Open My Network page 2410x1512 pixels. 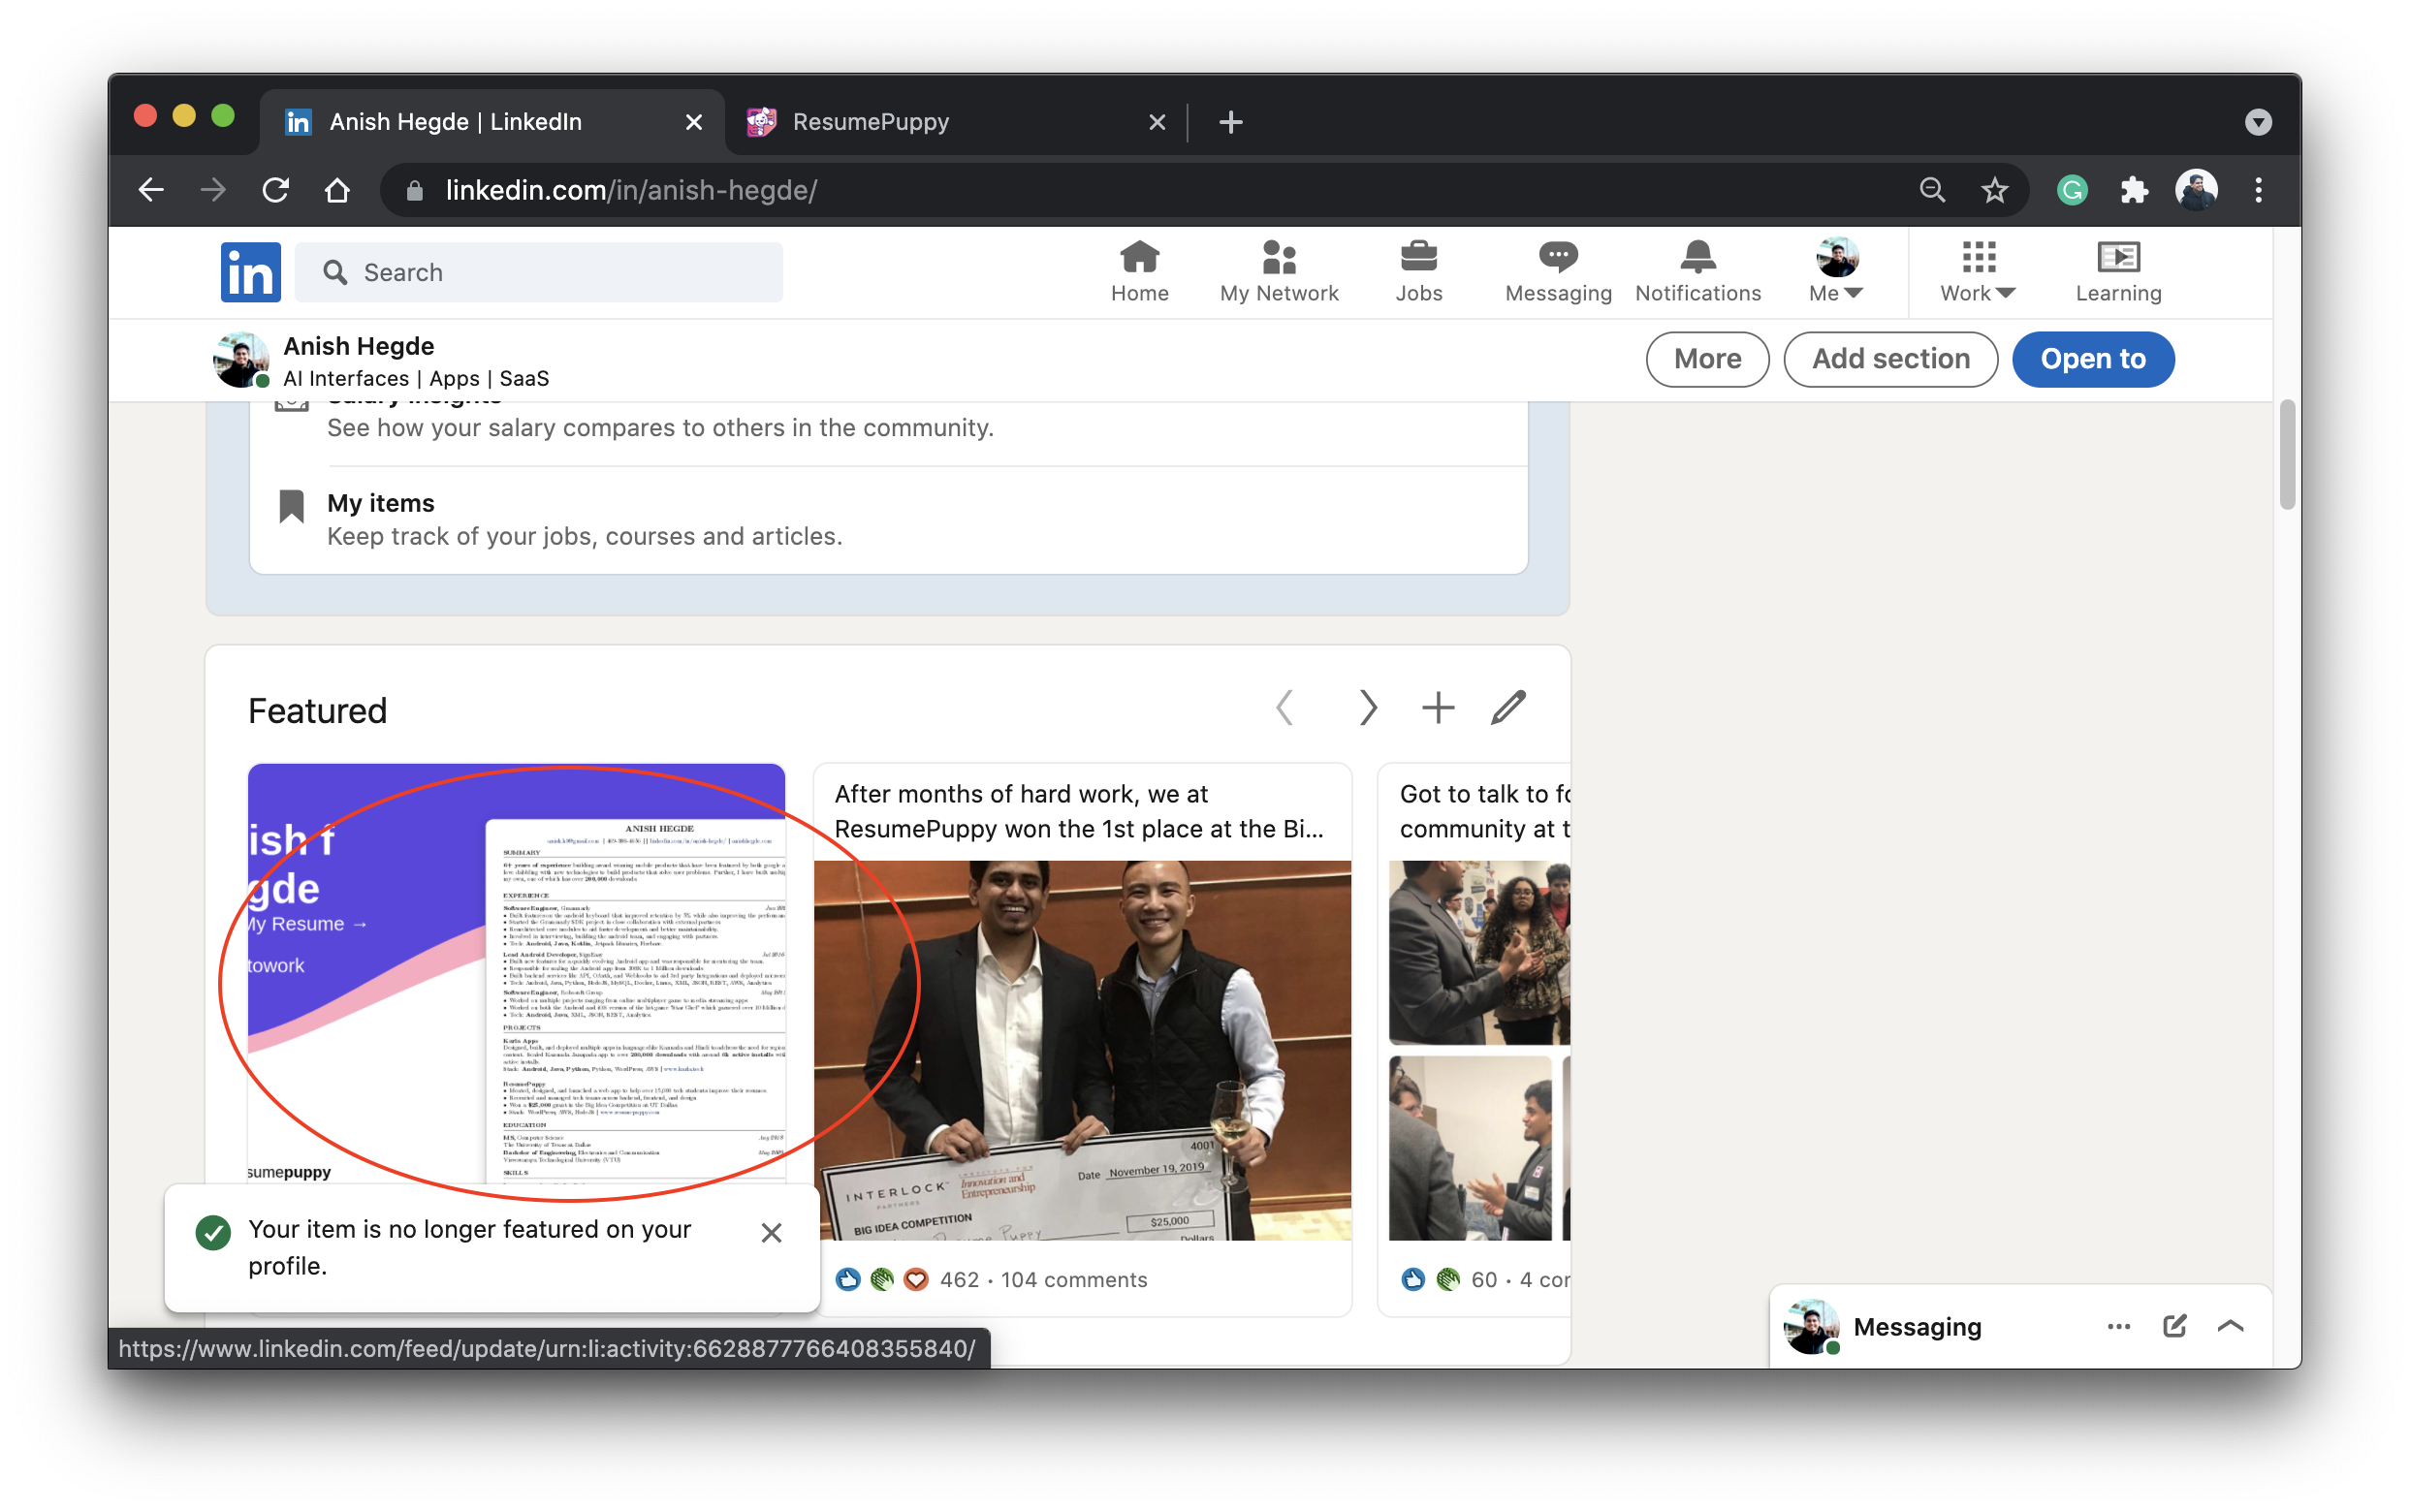click(1278, 271)
